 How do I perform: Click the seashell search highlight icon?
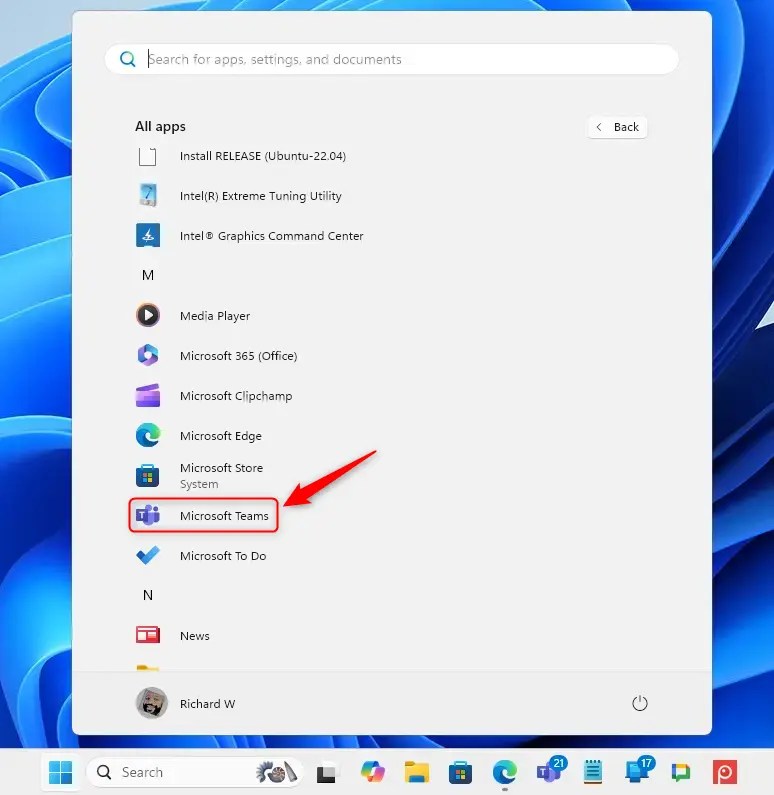point(276,772)
